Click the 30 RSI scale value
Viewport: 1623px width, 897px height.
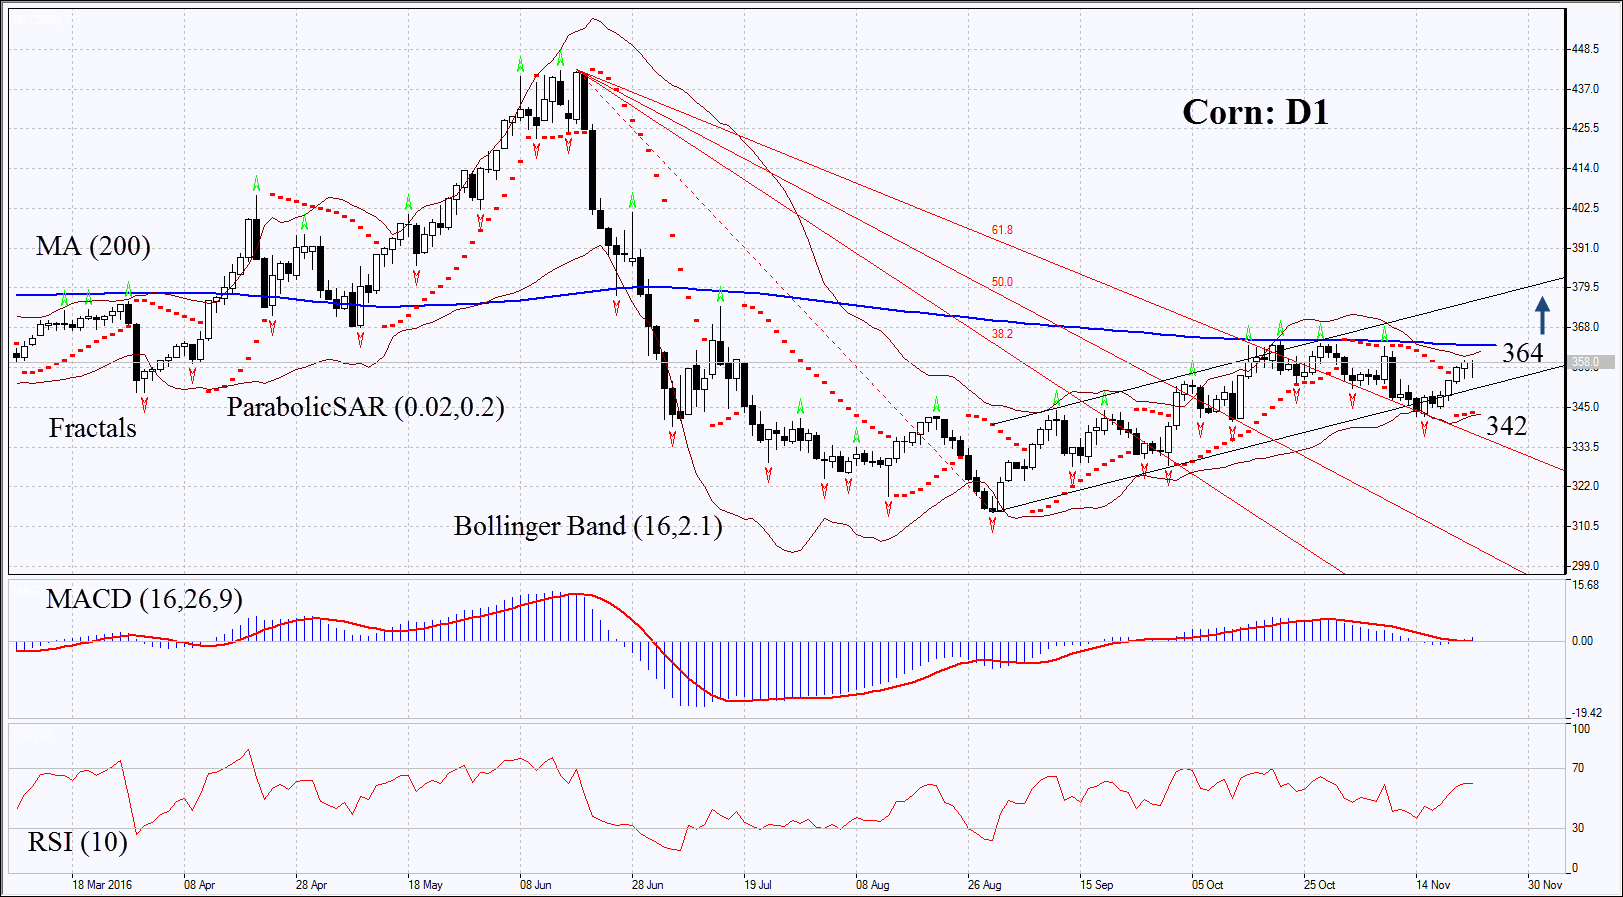[1578, 828]
